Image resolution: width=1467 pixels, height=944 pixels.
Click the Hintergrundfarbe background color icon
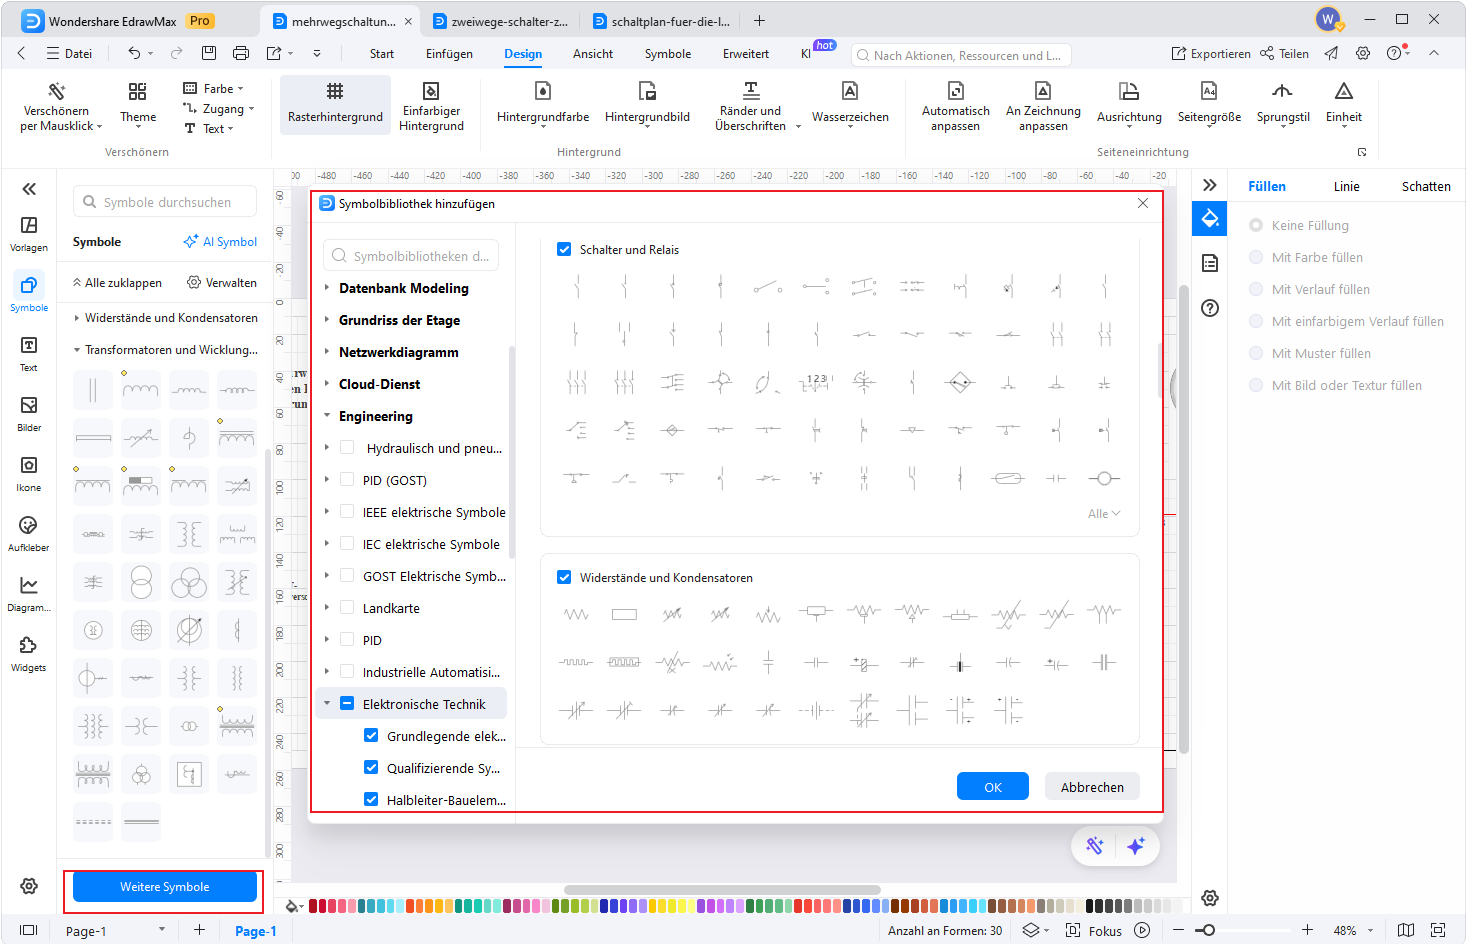tap(542, 92)
